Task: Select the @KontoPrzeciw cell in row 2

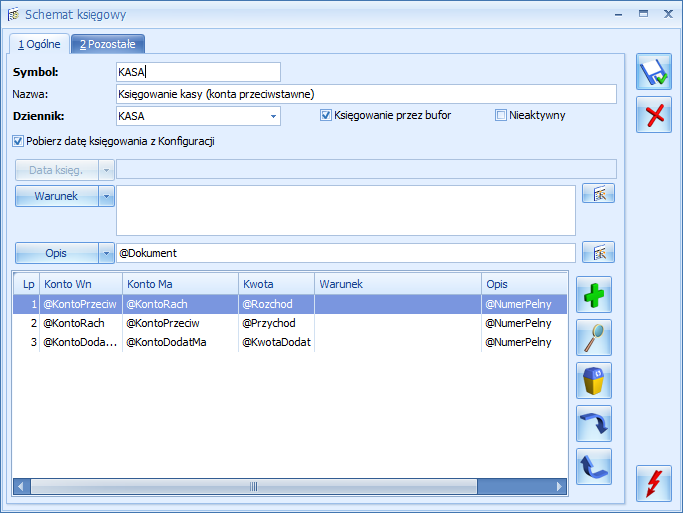Action: [x=180, y=323]
